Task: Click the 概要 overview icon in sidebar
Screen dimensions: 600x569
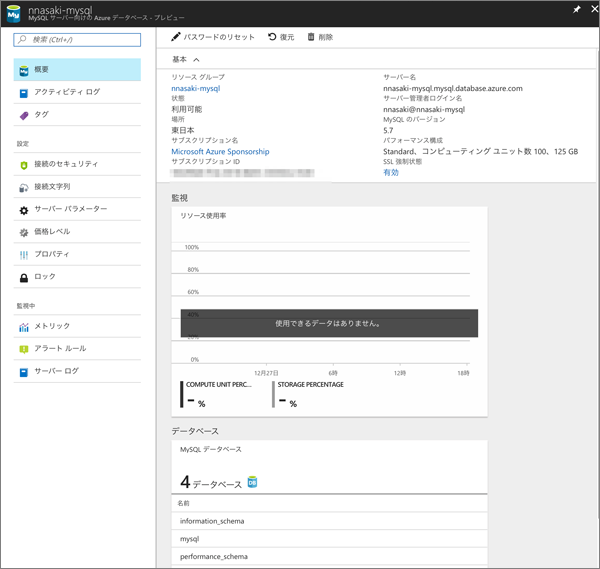Action: 24,70
